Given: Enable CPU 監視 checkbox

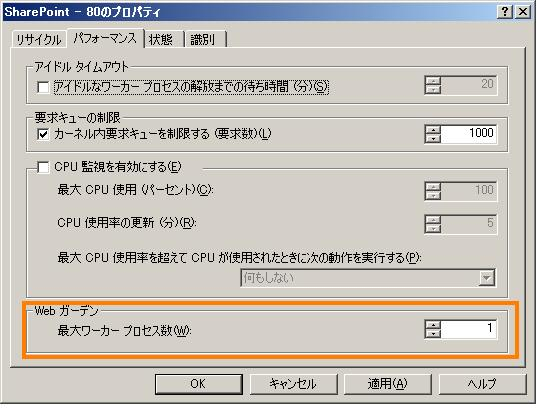Looking at the screenshot, I should 43,168.
